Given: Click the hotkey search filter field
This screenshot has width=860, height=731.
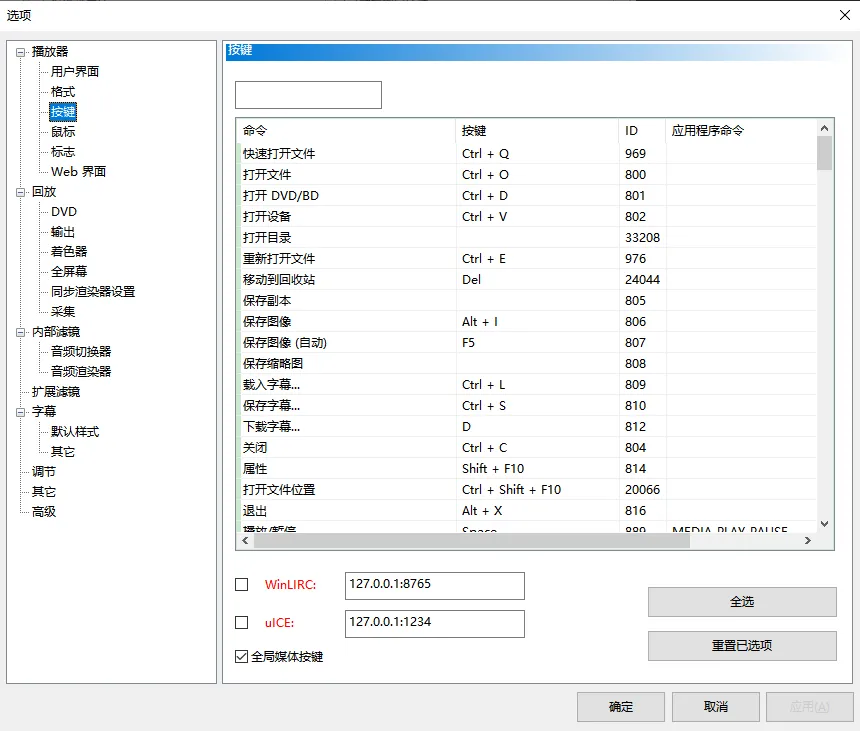Looking at the screenshot, I should (307, 94).
